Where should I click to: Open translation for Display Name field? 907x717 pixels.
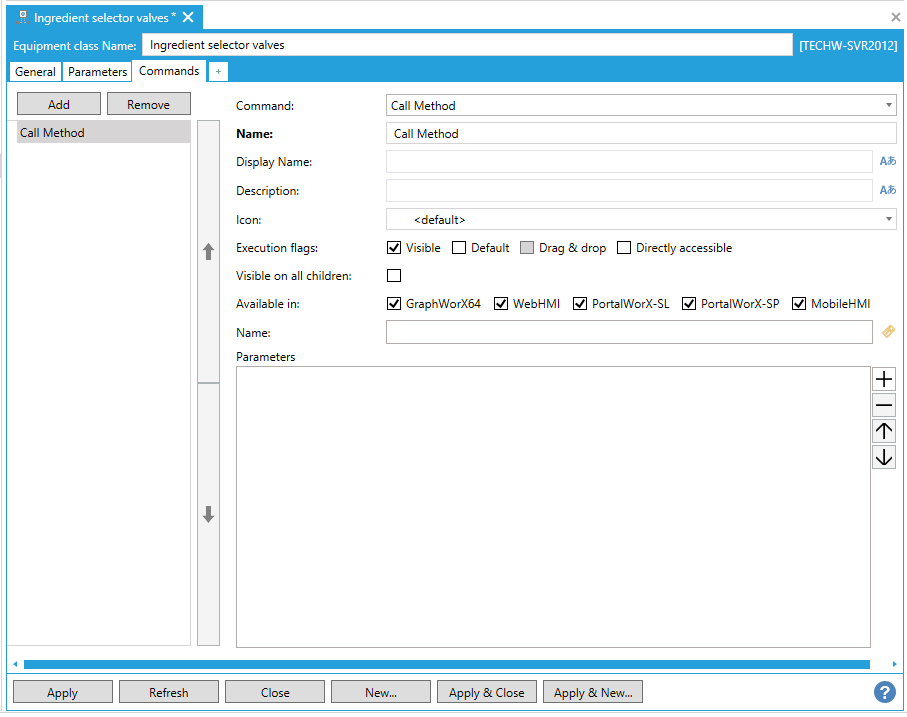tap(887, 161)
